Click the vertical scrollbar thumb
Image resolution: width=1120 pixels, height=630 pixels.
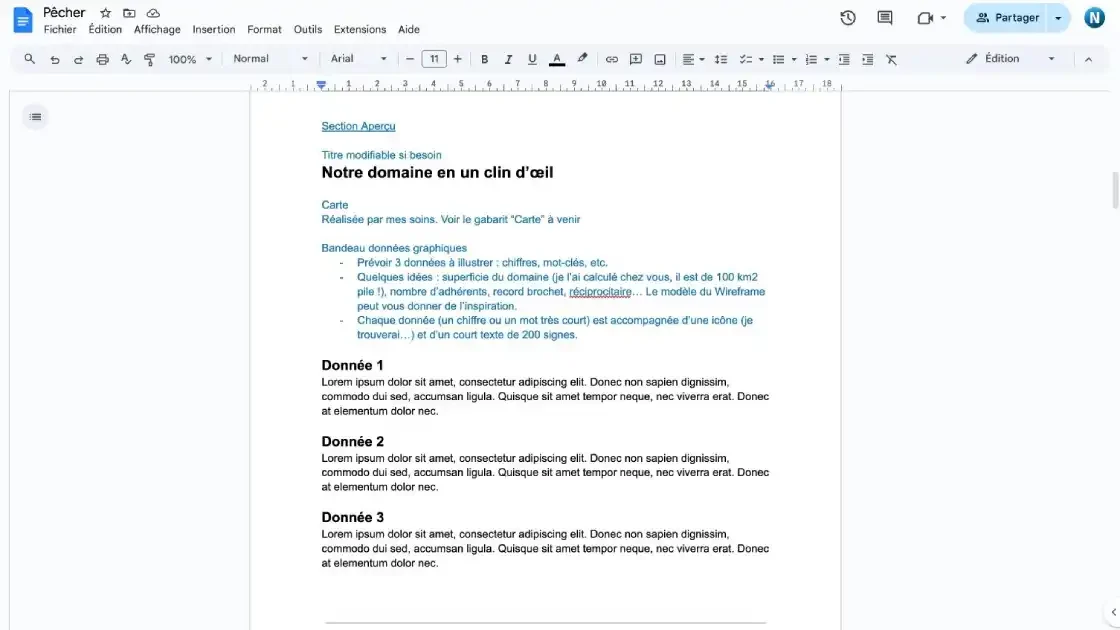tap(1115, 190)
